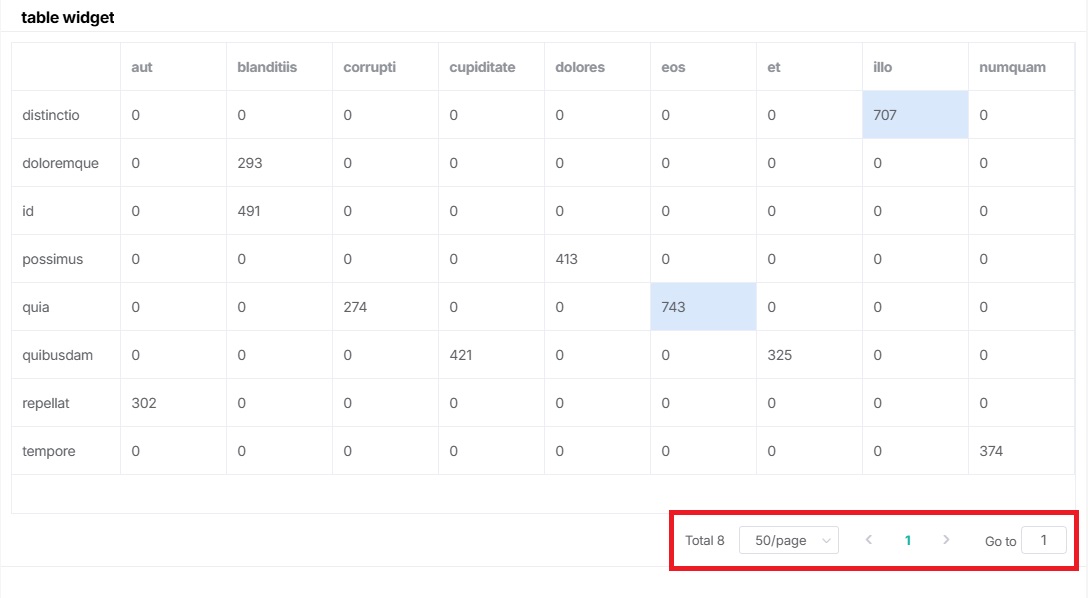
Task: Click the 413 cell under dolores
Action: [567, 259]
